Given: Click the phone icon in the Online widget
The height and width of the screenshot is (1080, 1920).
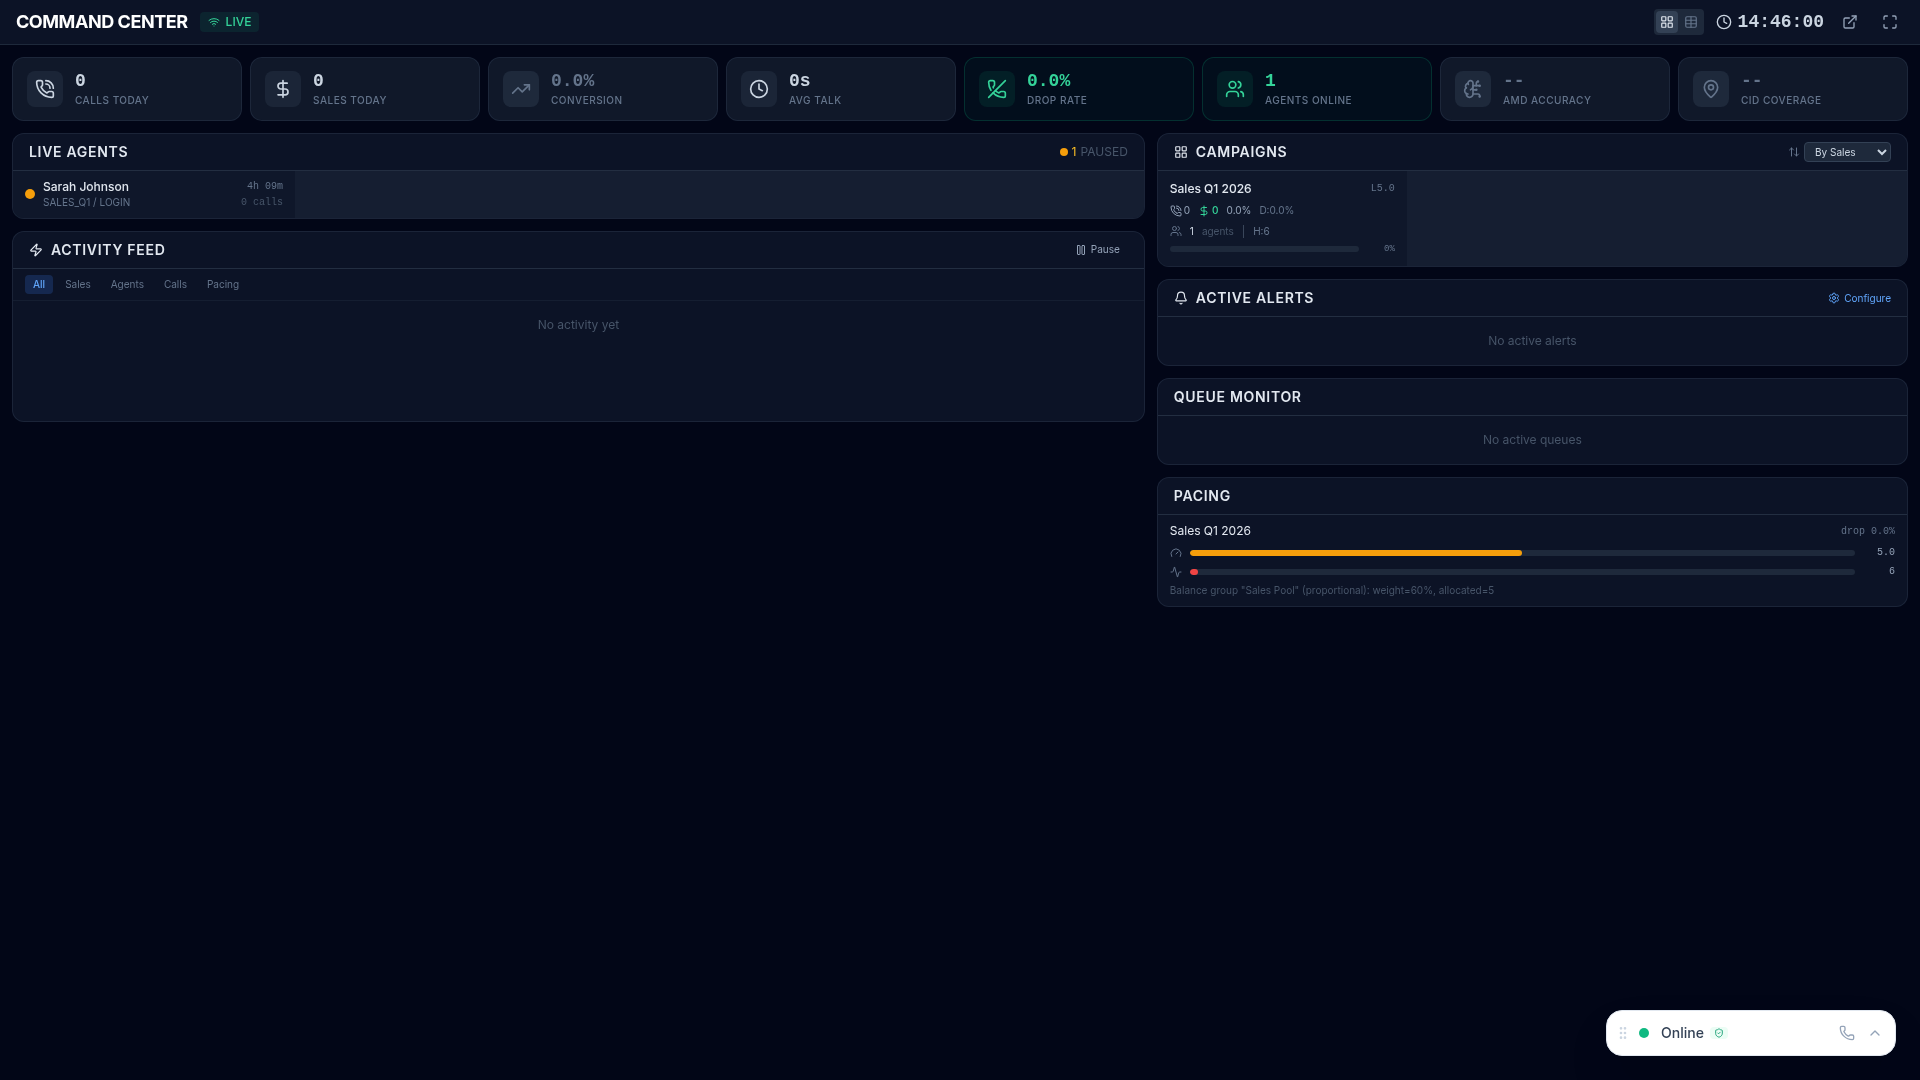Looking at the screenshot, I should [1845, 1033].
